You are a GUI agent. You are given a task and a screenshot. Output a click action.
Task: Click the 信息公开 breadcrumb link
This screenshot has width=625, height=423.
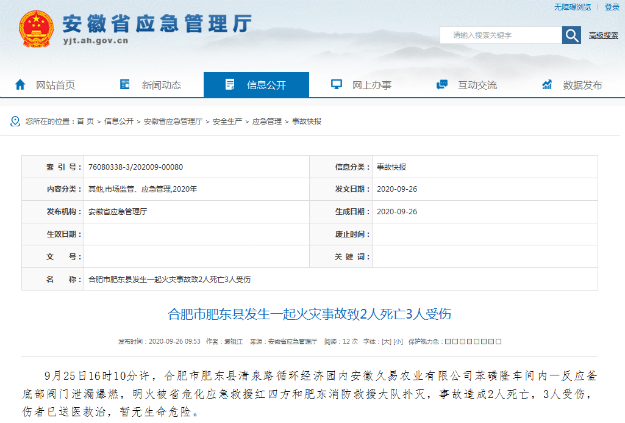[118, 121]
